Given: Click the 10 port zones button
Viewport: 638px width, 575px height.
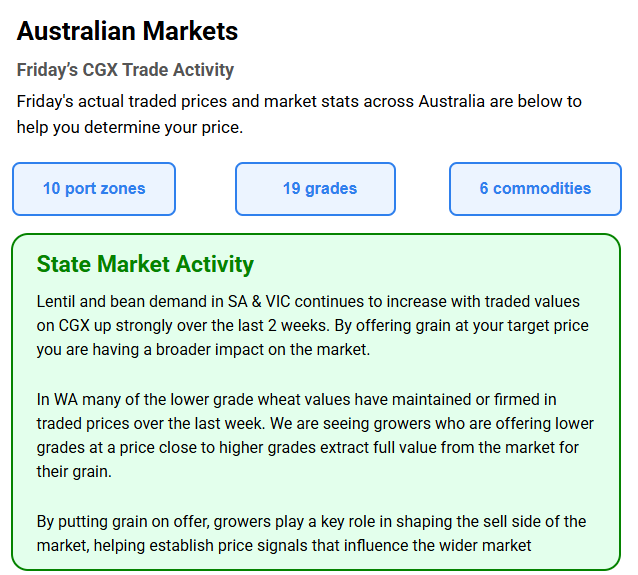Looking at the screenshot, I should pyautogui.click(x=94, y=188).
